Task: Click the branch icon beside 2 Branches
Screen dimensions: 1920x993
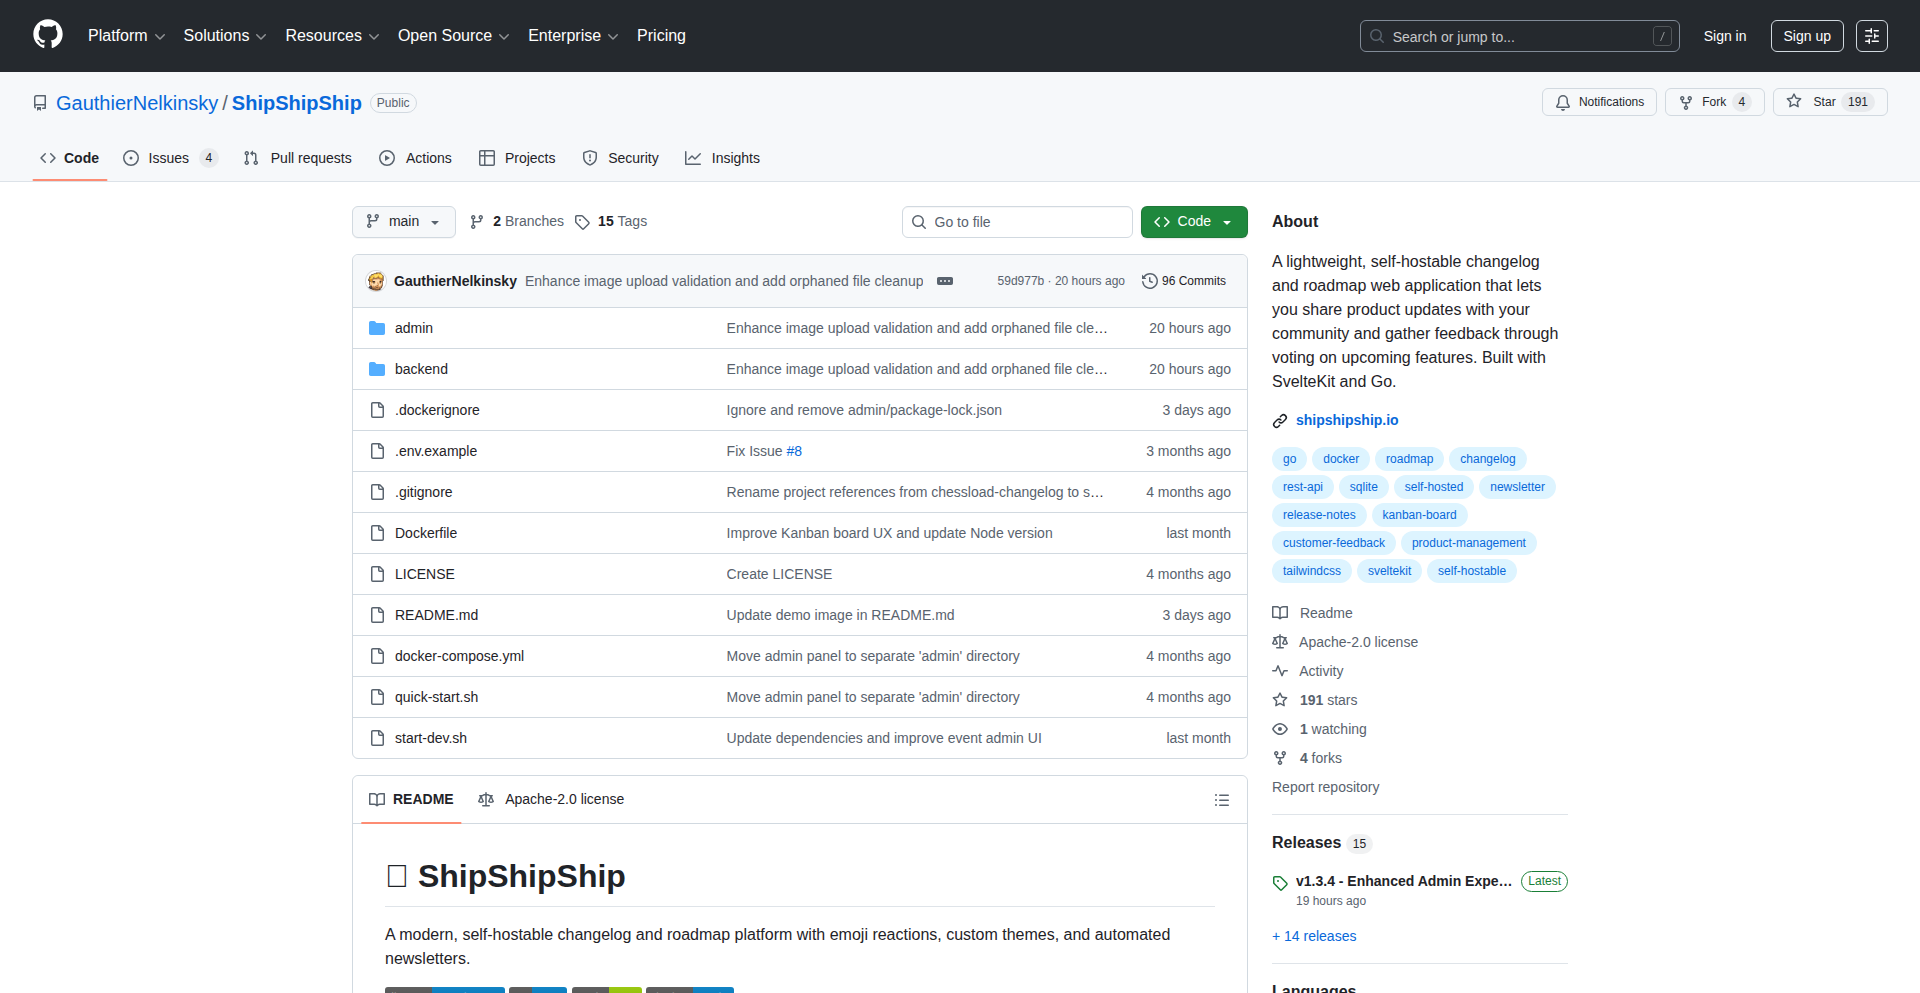Action: [477, 222]
